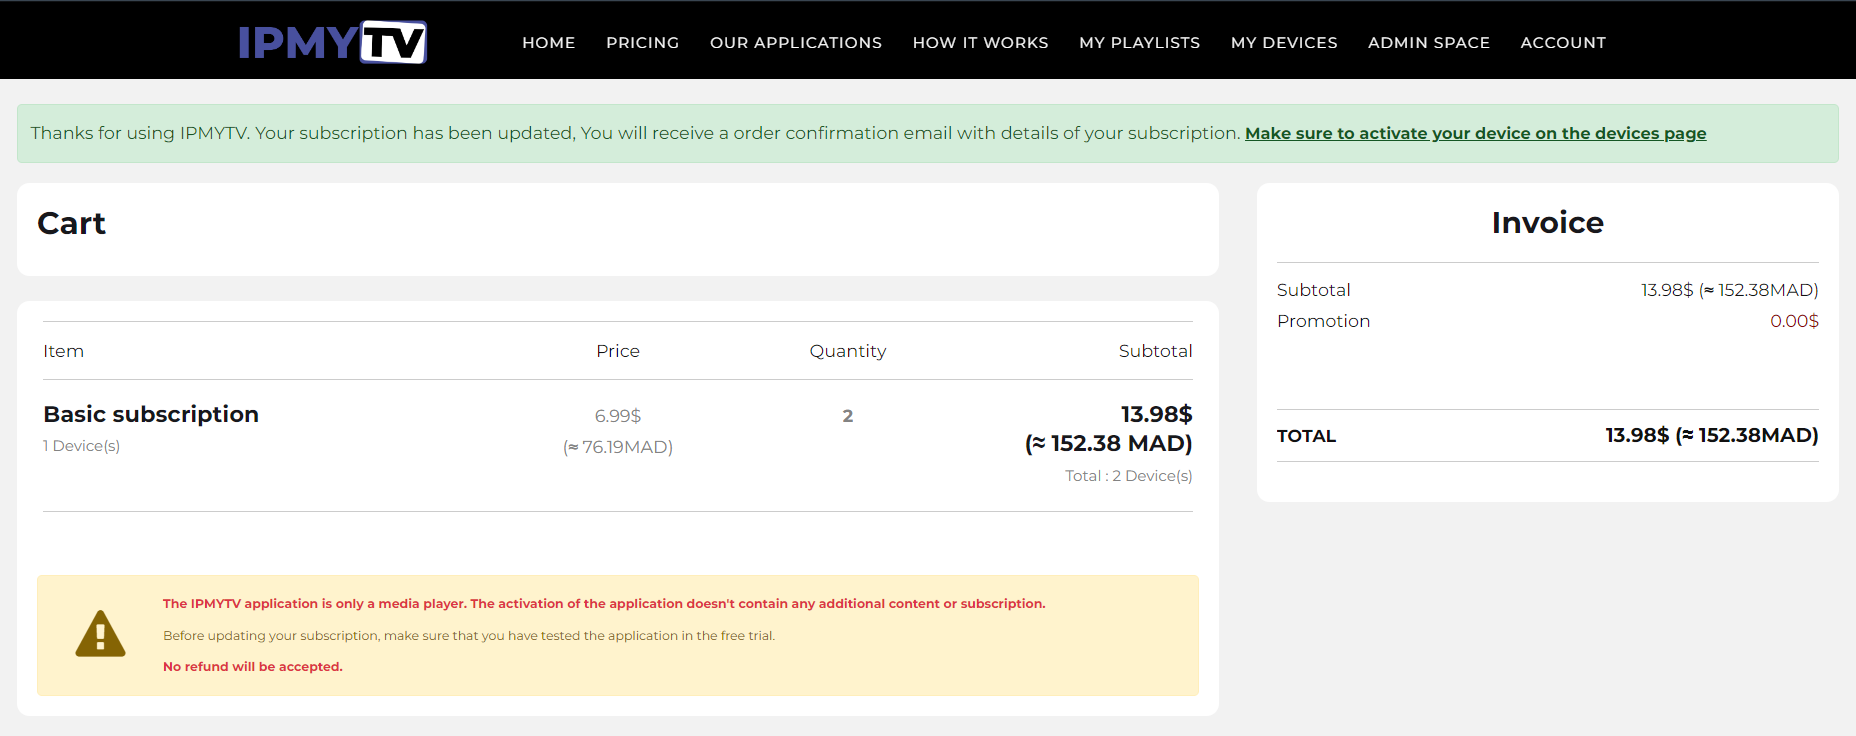Viewport: 1856px width, 736px height.
Task: Open the HOME menu item
Action: [549, 43]
